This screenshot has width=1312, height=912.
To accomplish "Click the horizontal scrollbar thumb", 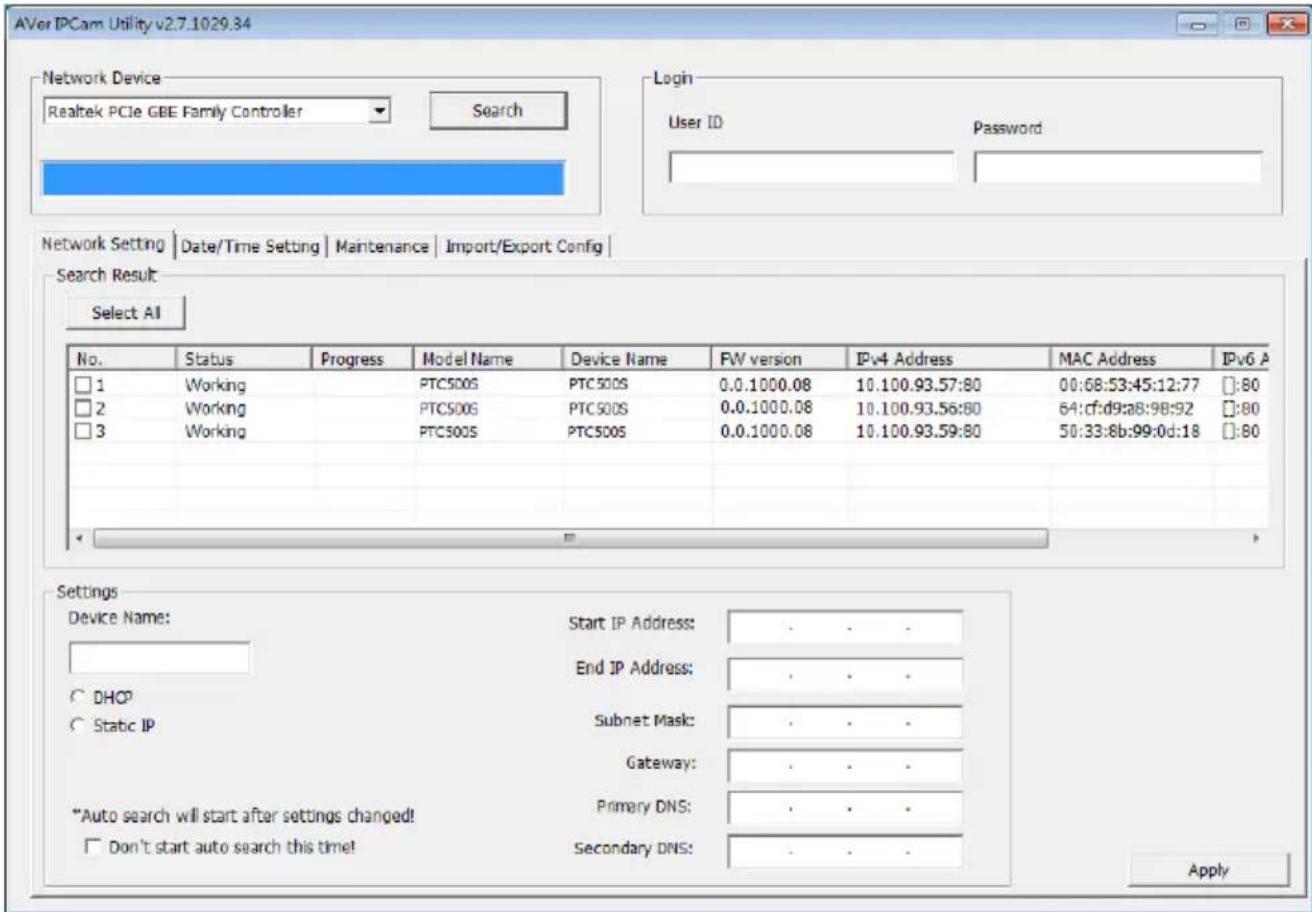I will 570,537.
